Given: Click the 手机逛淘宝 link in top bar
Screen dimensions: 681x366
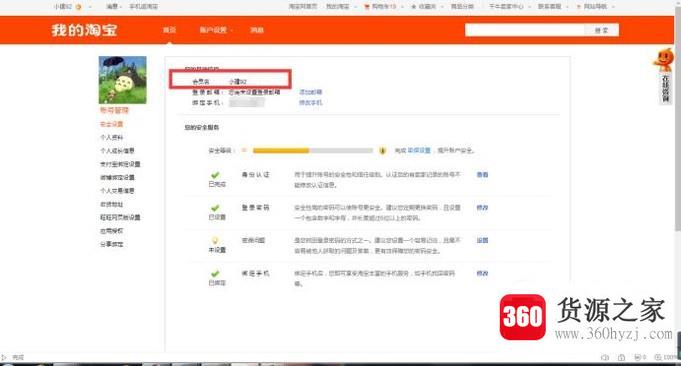Looking at the screenshot, I should [144, 7].
